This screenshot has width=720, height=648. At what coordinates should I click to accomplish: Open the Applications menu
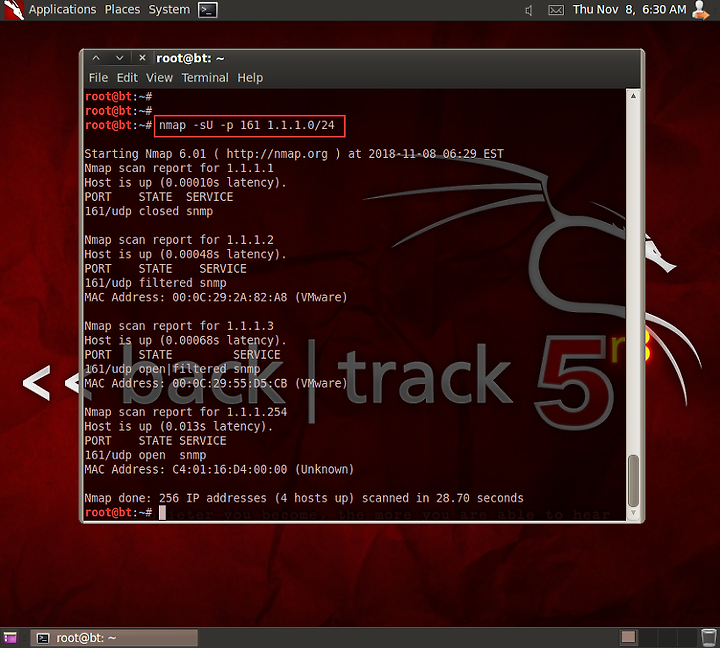(62, 9)
